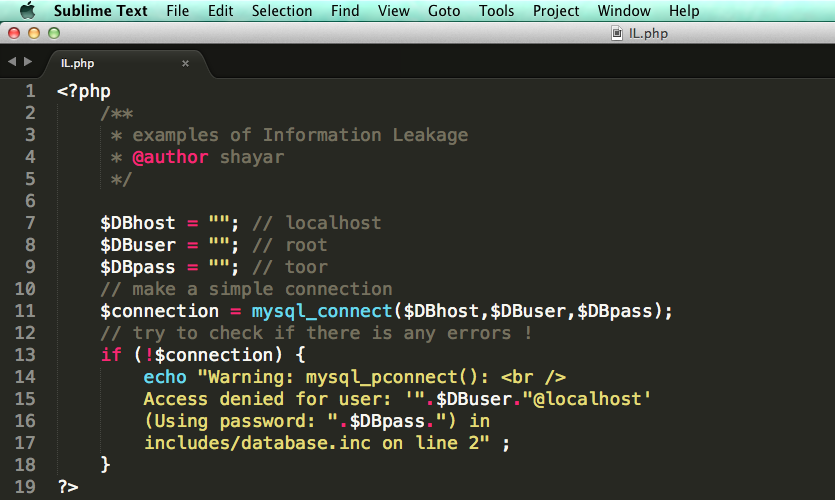Open the Sublime Text application menu
835x500 pixels.
pos(101,11)
